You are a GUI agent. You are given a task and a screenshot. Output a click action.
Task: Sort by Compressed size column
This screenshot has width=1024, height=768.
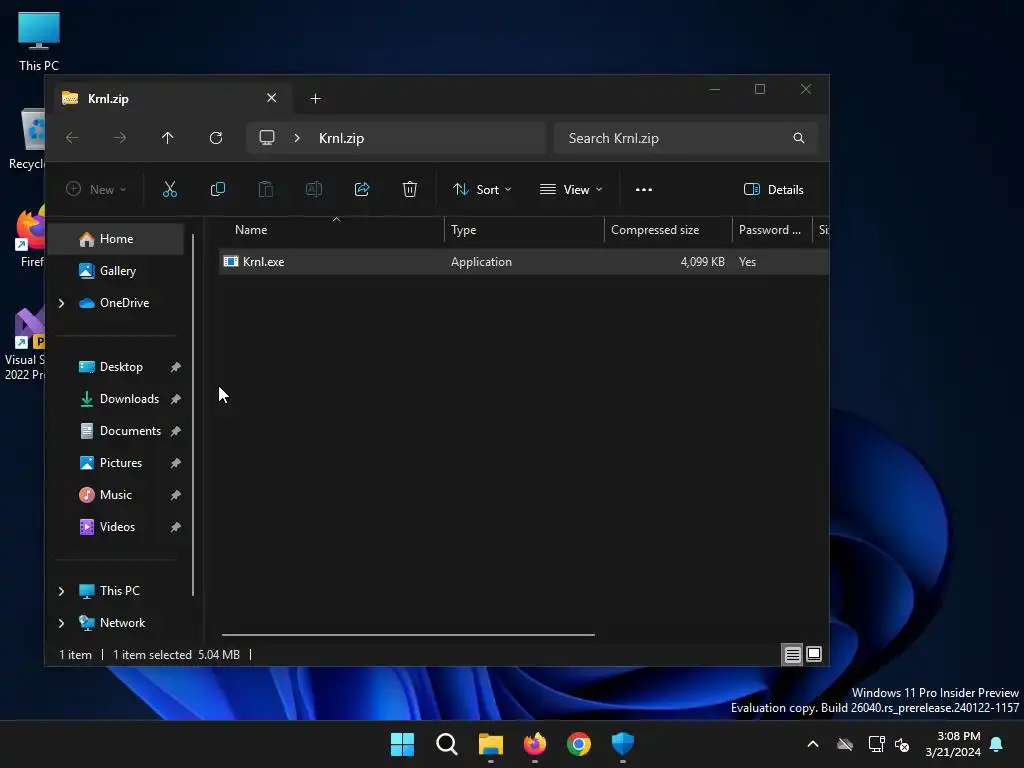(668, 230)
